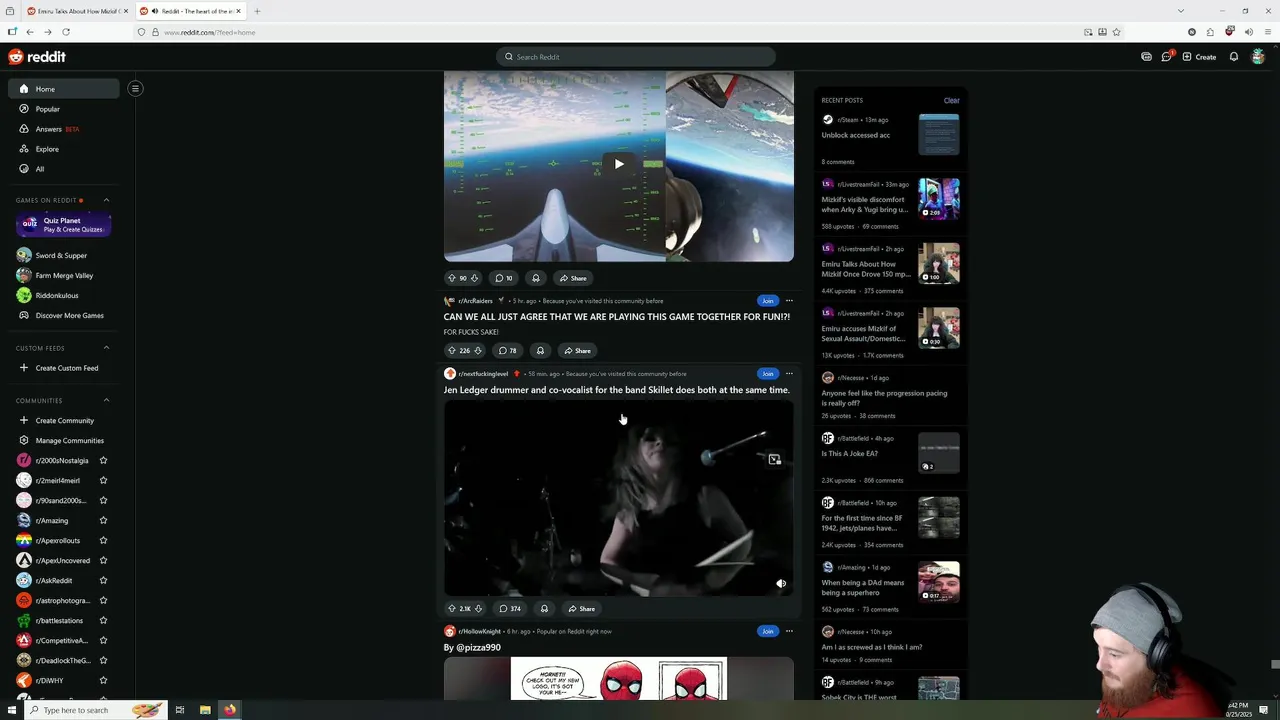Favorite the r/2000sNostalgia community
Viewport: 1280px width, 720px height.
[103, 460]
